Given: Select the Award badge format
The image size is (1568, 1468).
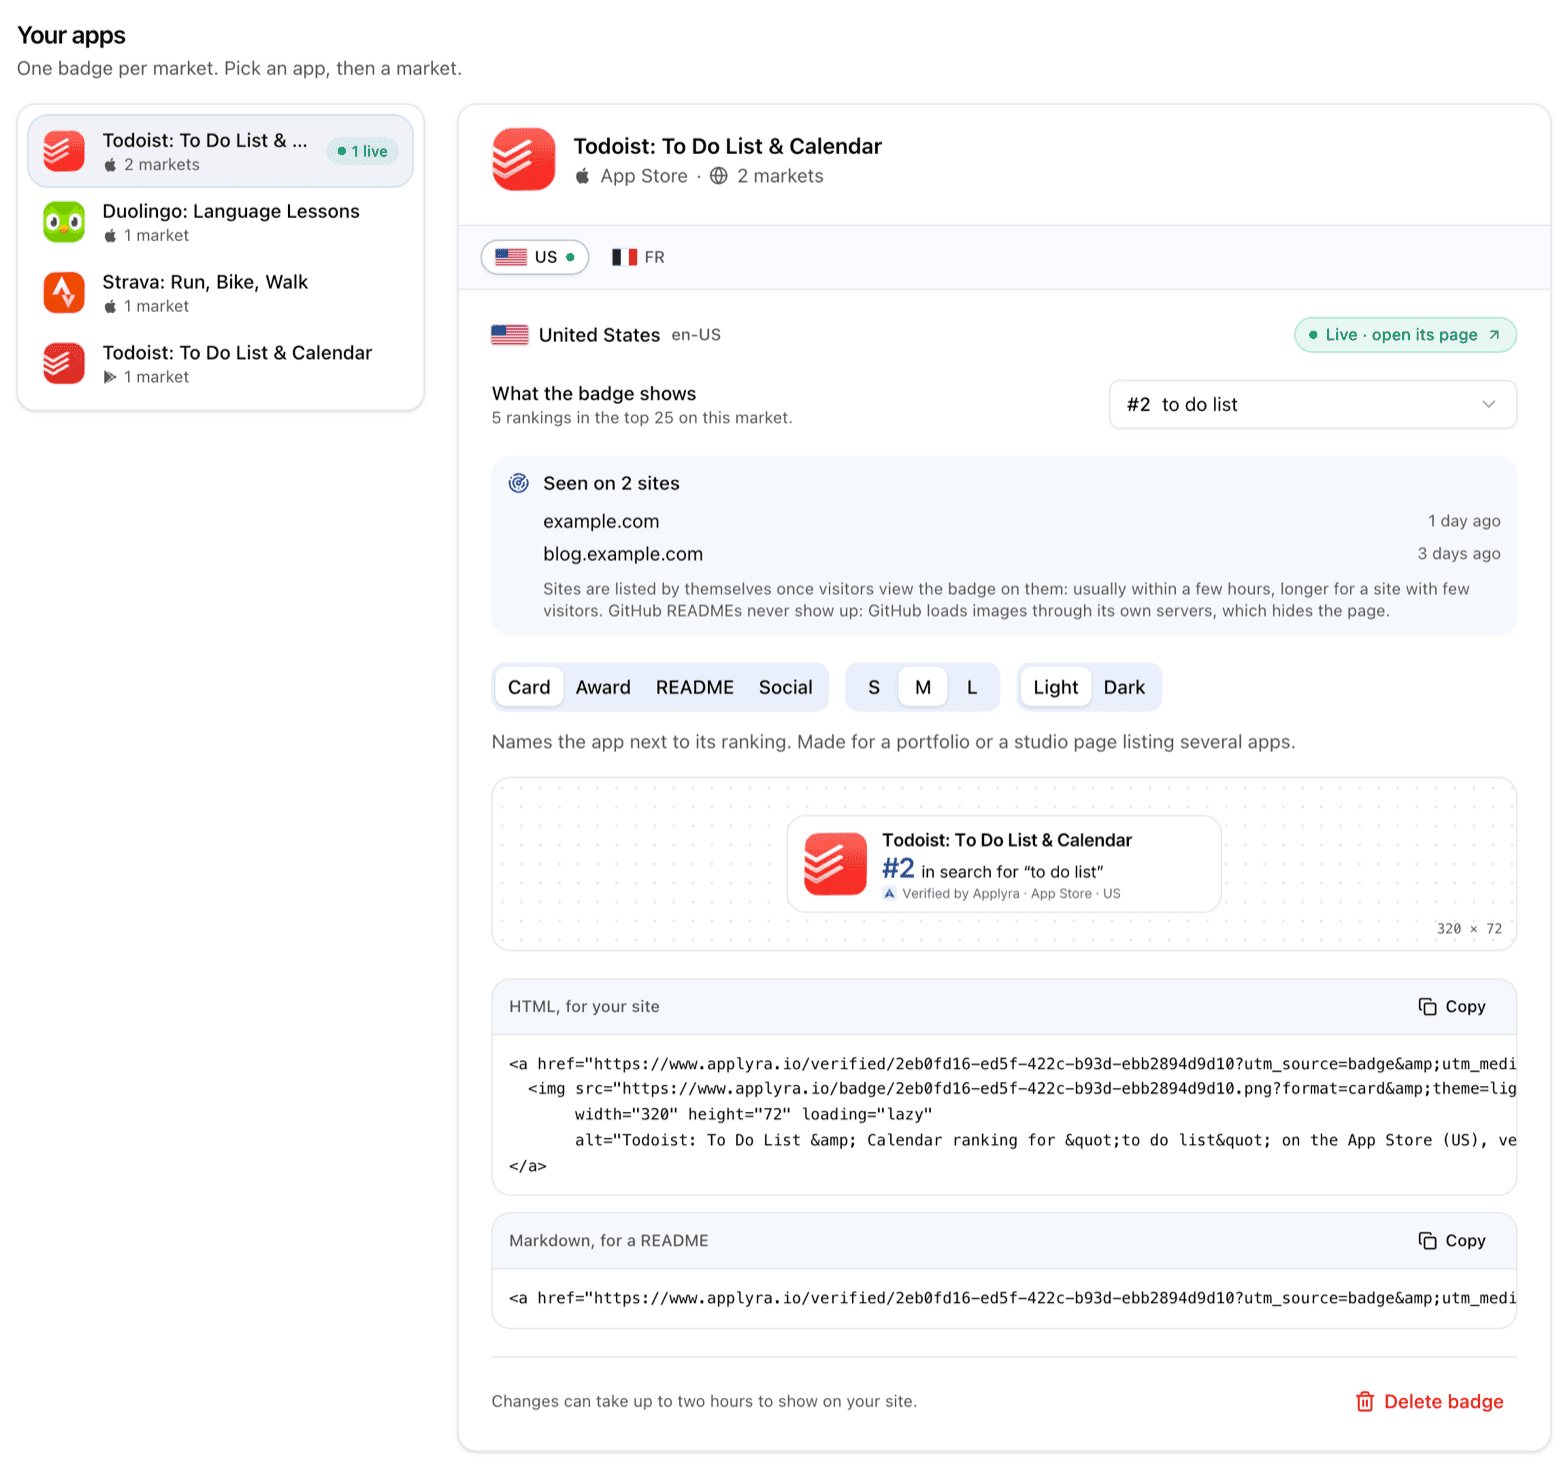Looking at the screenshot, I should [x=603, y=688].
